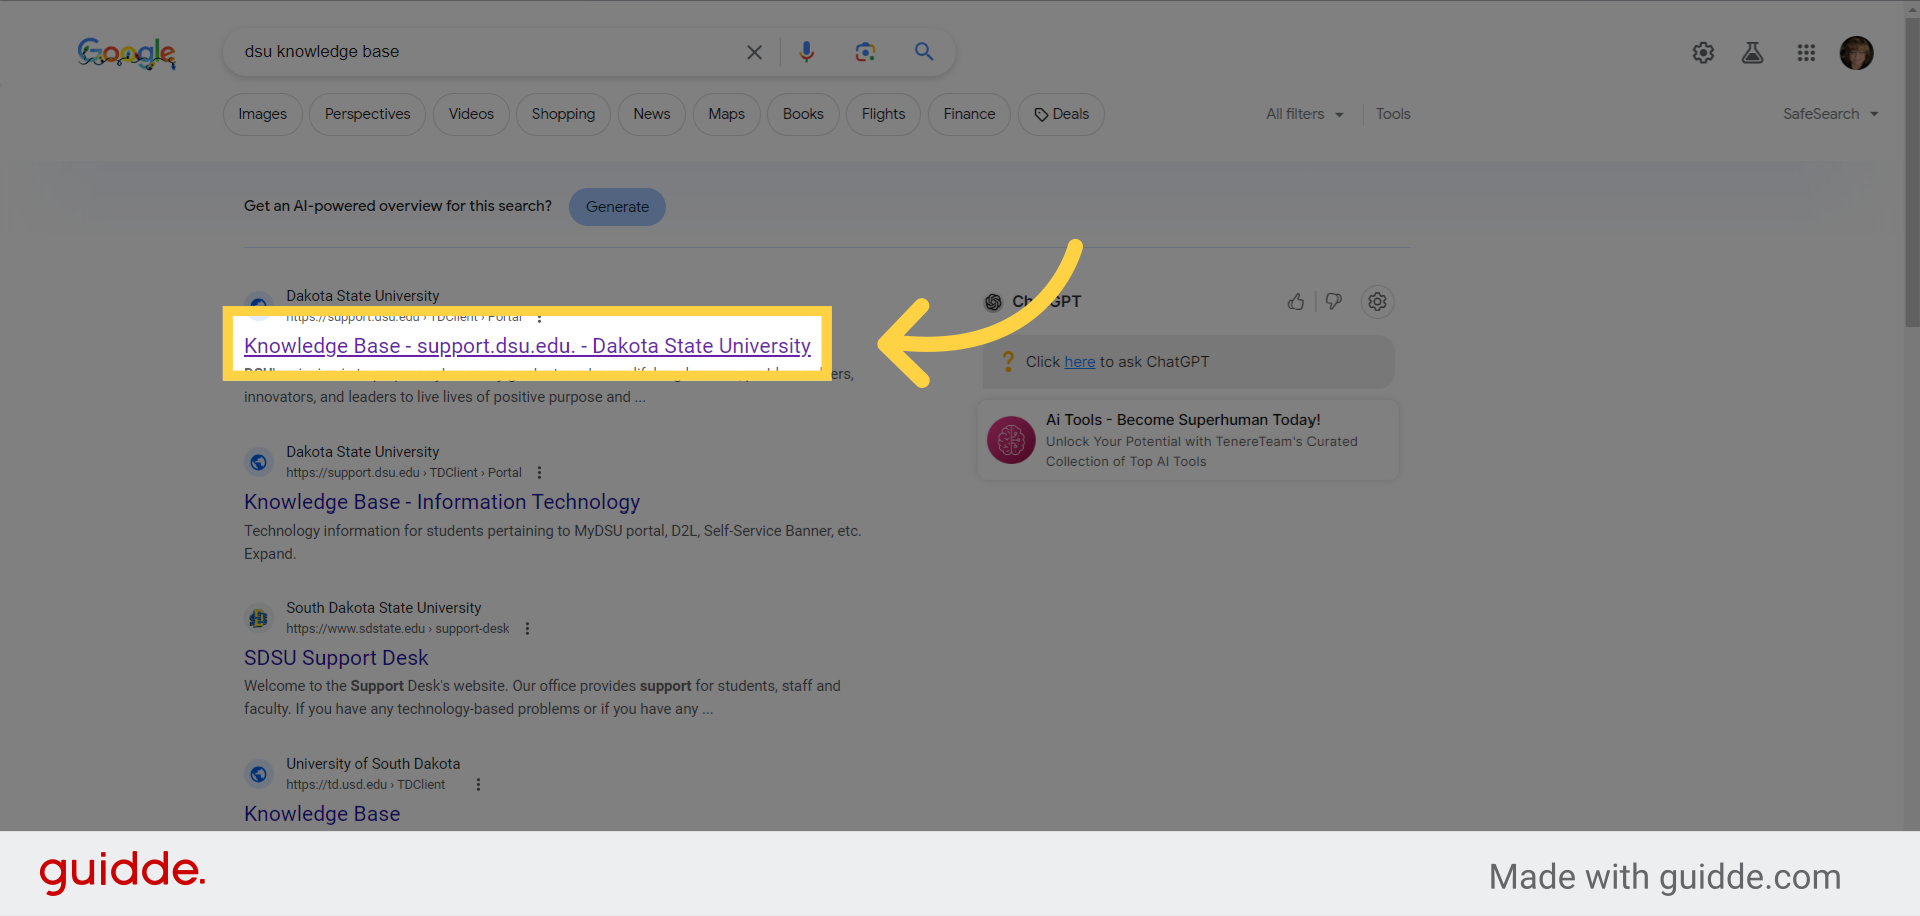Open more options for SDSU result
Screen dimensions: 1920x916
coord(527,629)
